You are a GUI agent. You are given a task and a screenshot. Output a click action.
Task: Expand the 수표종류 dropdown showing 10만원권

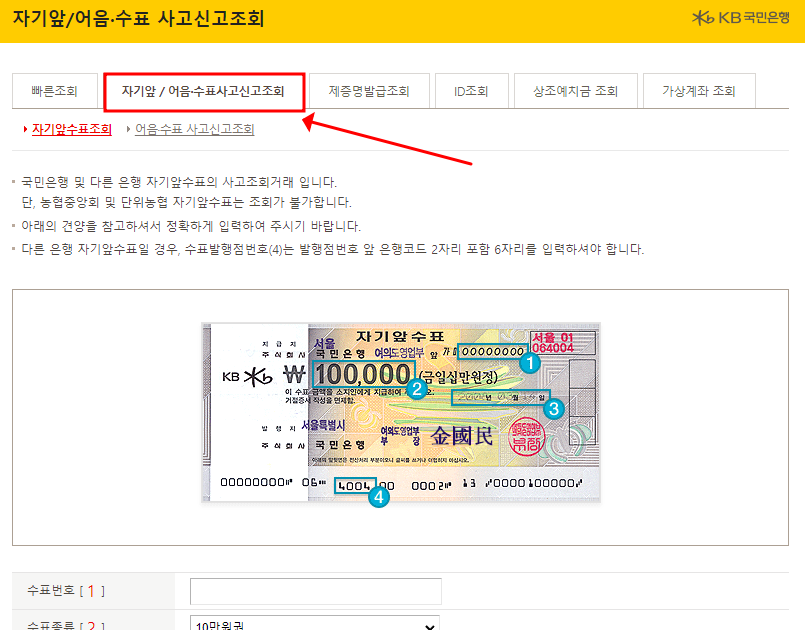coord(315,623)
